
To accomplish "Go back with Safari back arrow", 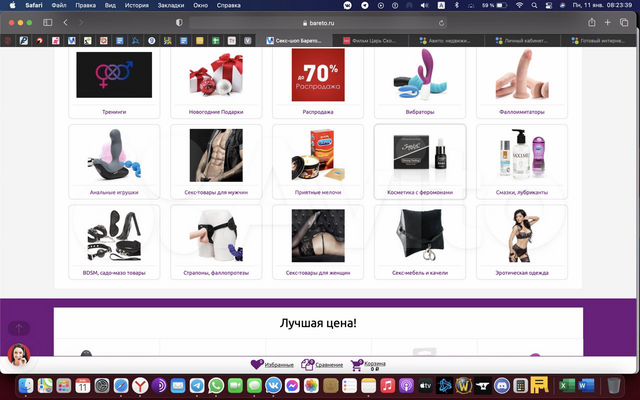I will [67, 22].
